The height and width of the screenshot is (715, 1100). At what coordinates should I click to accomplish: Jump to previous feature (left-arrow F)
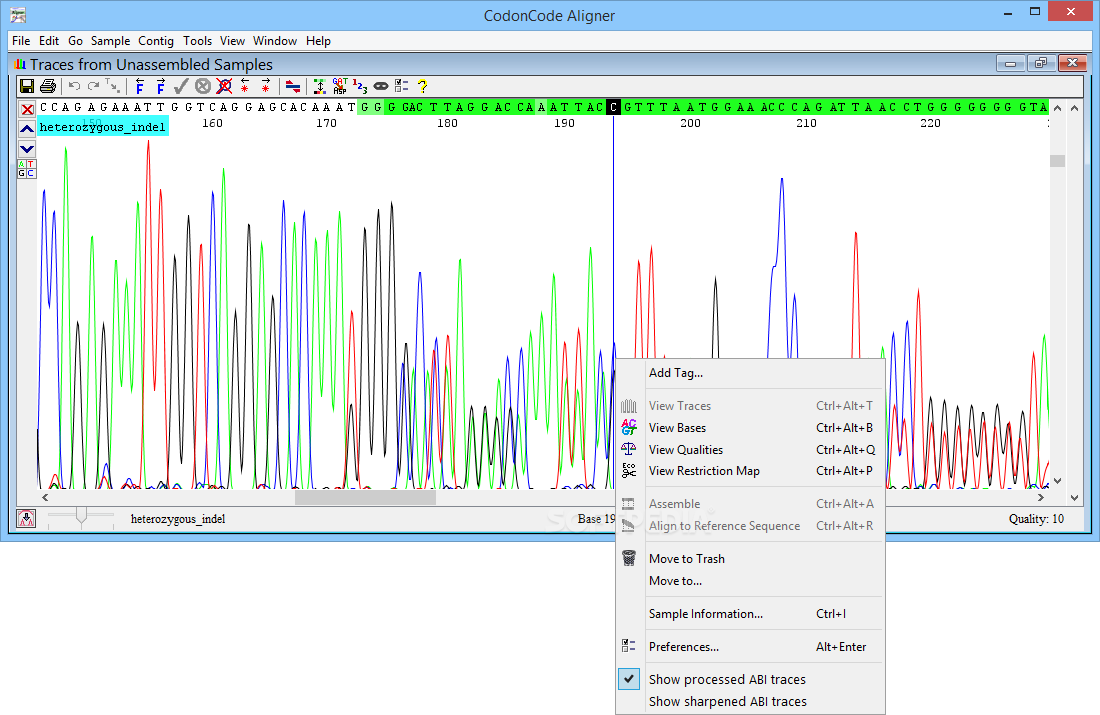pos(140,86)
